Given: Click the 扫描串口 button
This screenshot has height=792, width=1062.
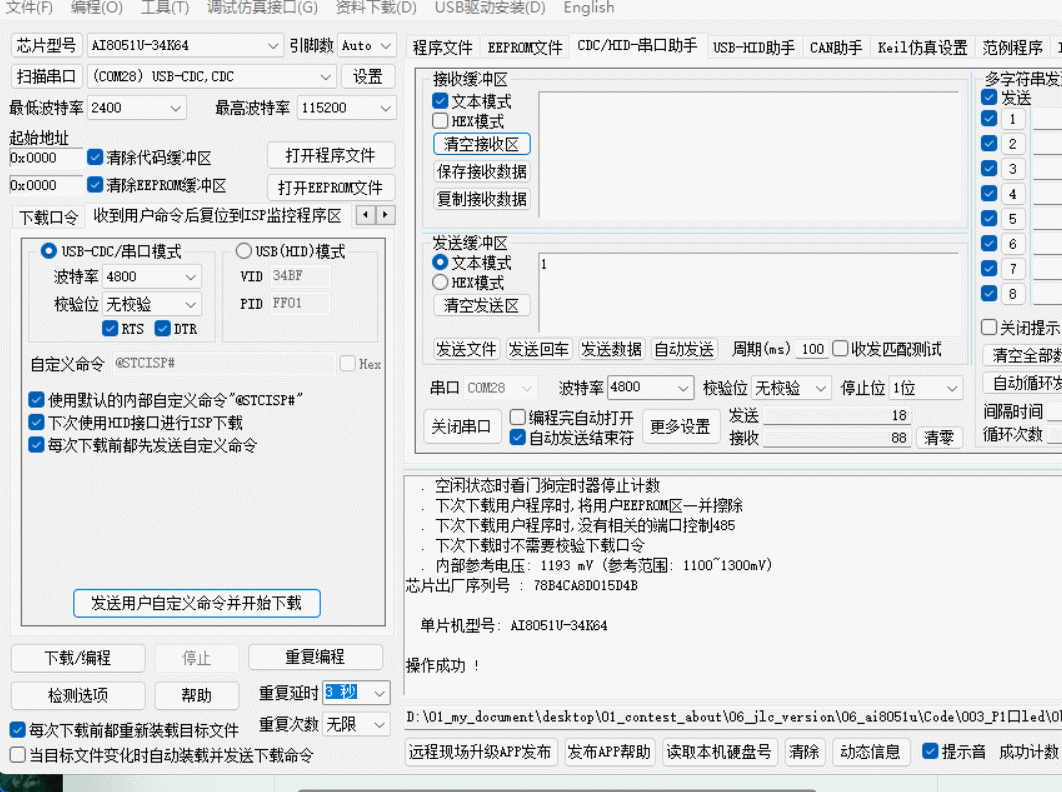Looking at the screenshot, I should point(47,77).
